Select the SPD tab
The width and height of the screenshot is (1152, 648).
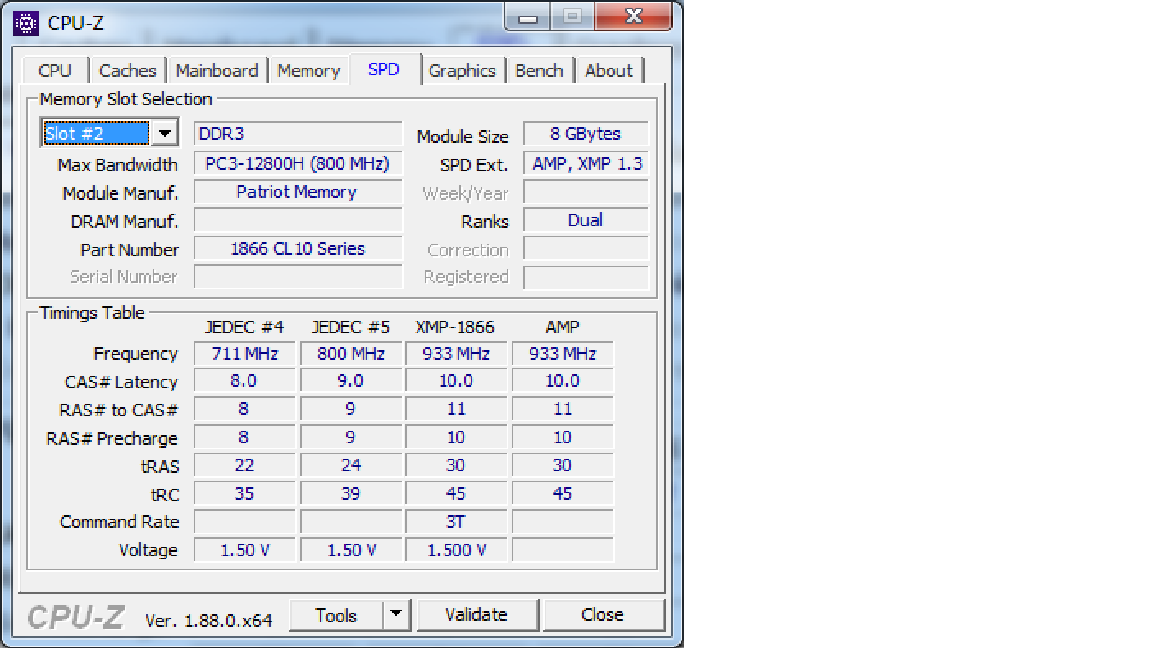click(384, 69)
